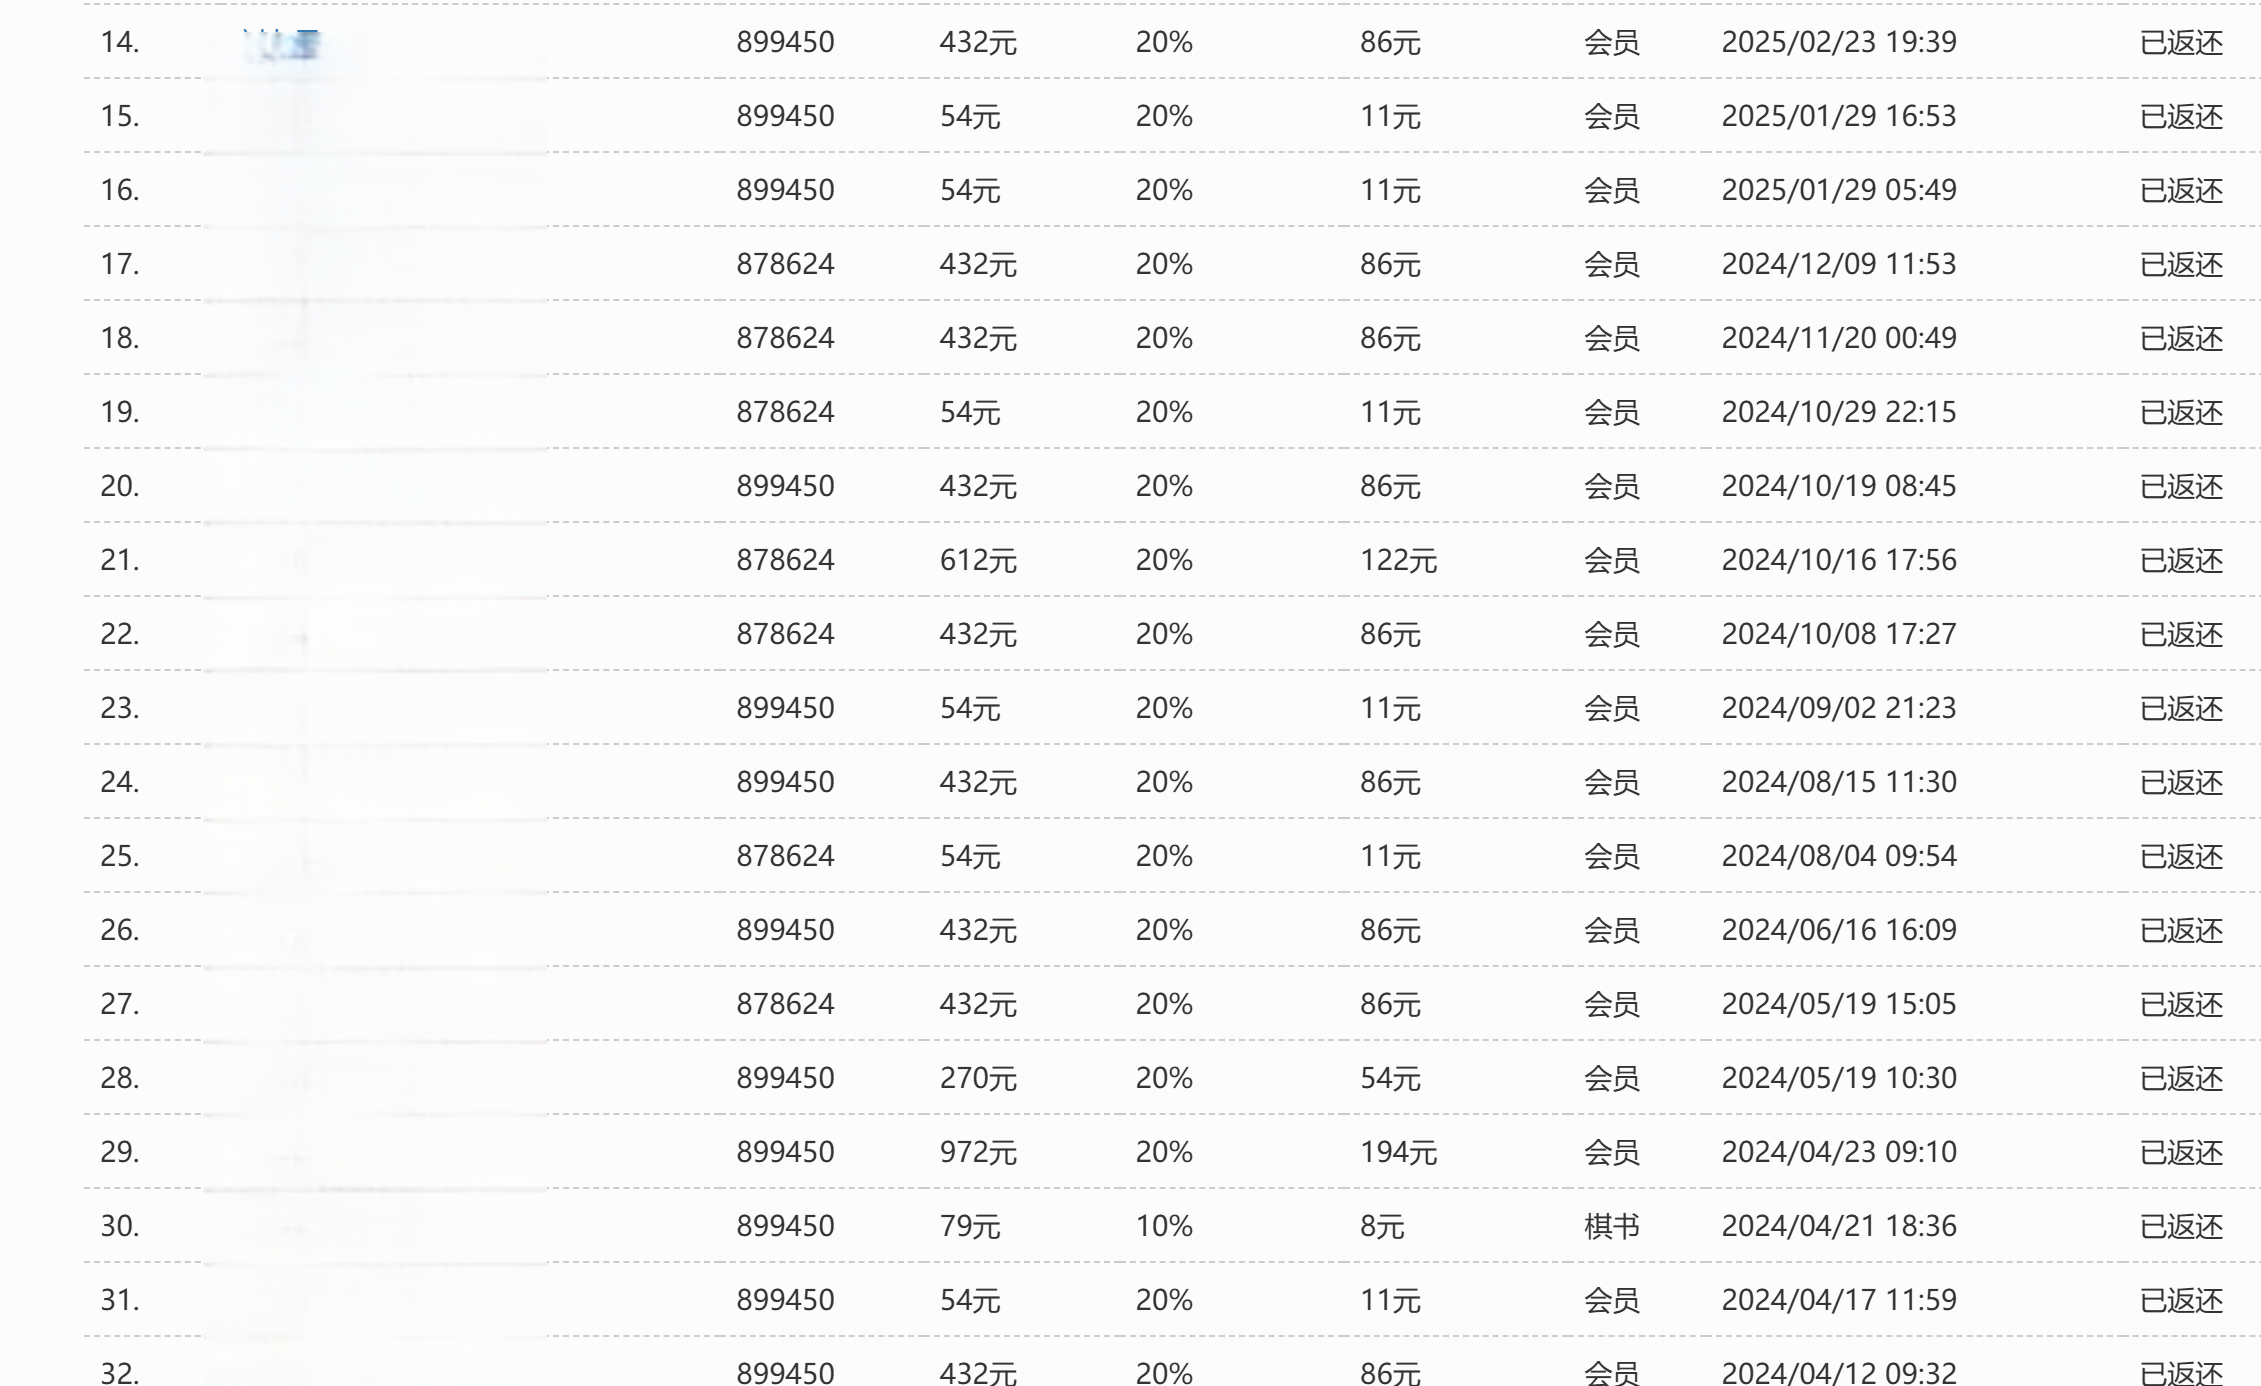The width and height of the screenshot is (2261, 1386).
Task: Select ID 899450 in row 15
Action: (x=785, y=116)
